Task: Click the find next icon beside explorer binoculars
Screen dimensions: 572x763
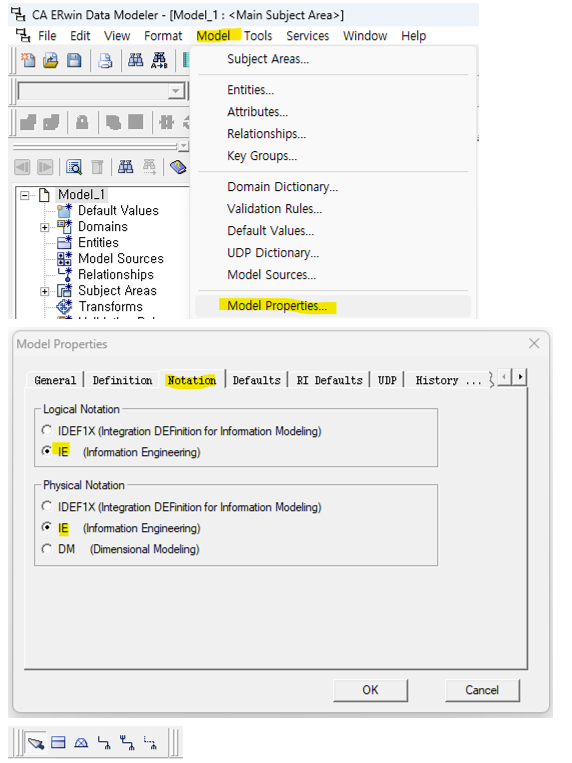Action: (x=149, y=167)
